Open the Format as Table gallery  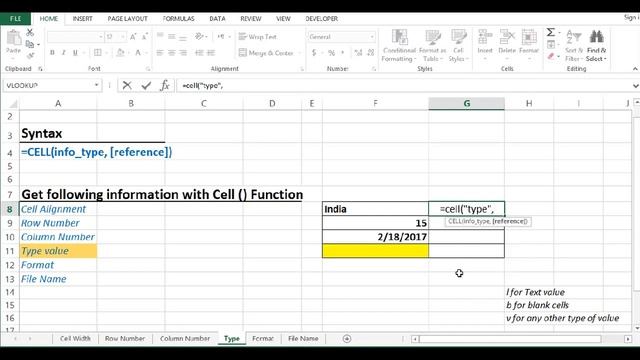click(x=432, y=46)
